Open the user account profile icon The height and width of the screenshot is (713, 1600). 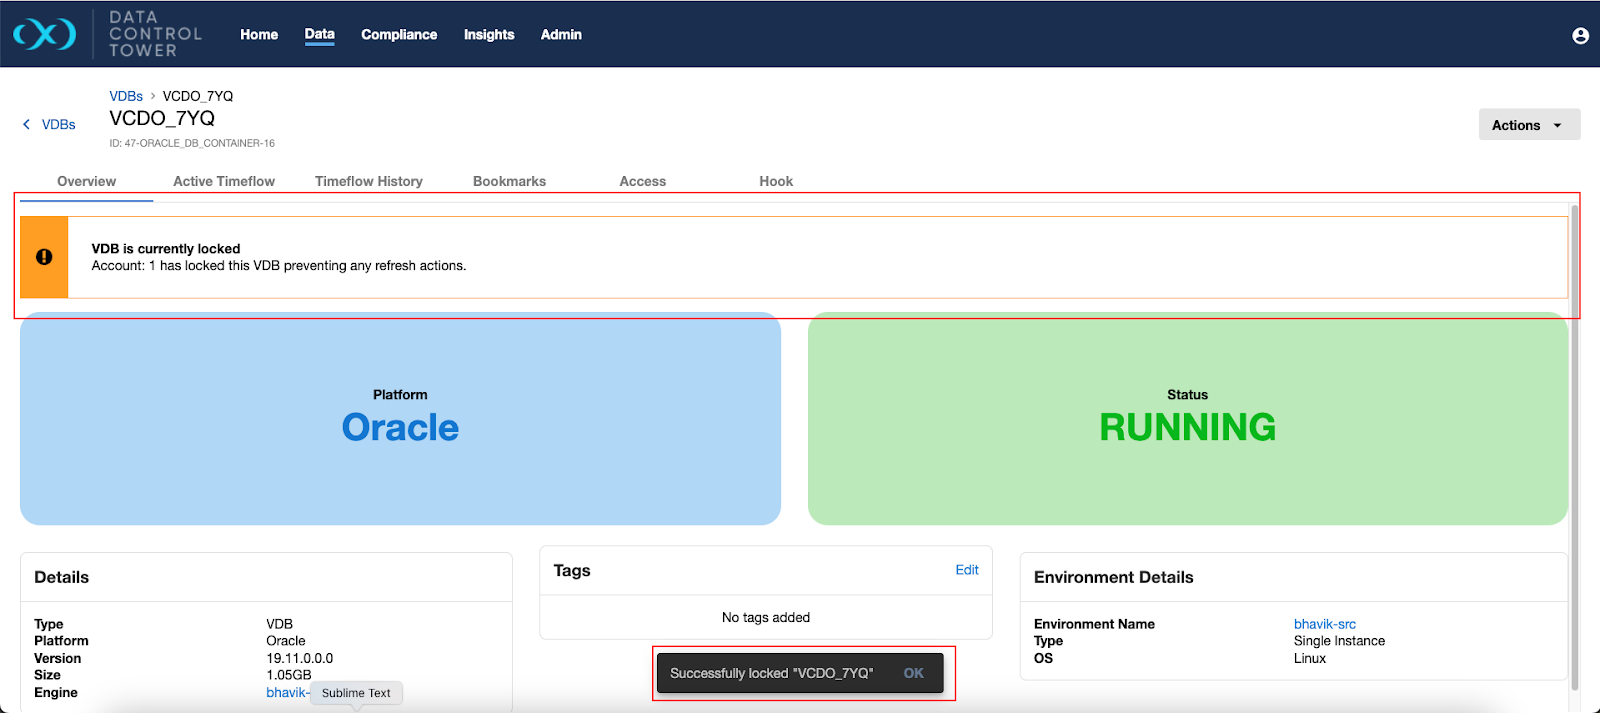[1580, 36]
